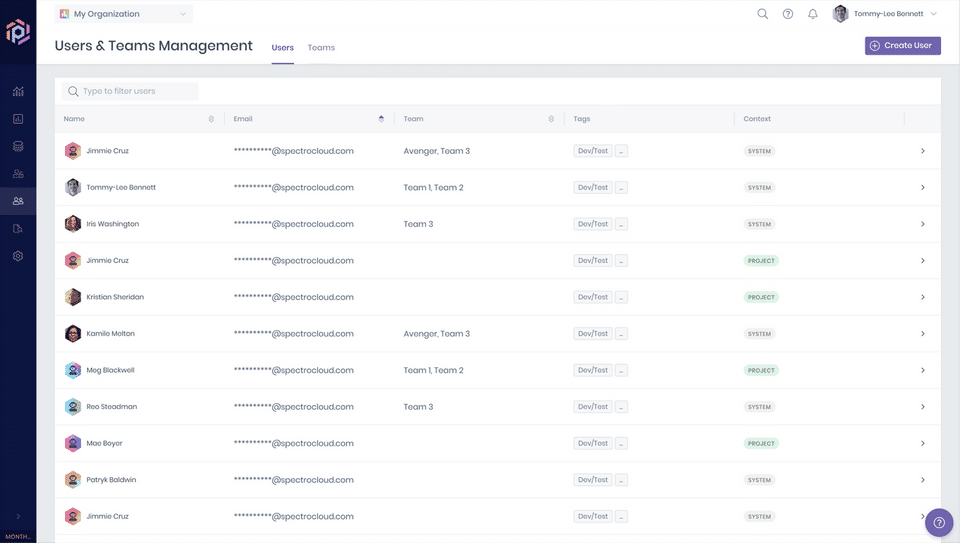
Task: Click 'Team 3' in Reo Steadman's row
Action: coord(418,407)
